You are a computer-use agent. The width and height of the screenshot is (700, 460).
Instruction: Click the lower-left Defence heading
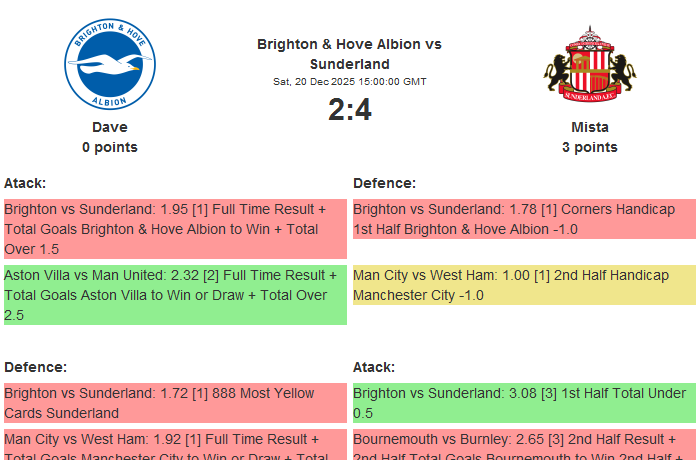pyautogui.click(x=35, y=367)
